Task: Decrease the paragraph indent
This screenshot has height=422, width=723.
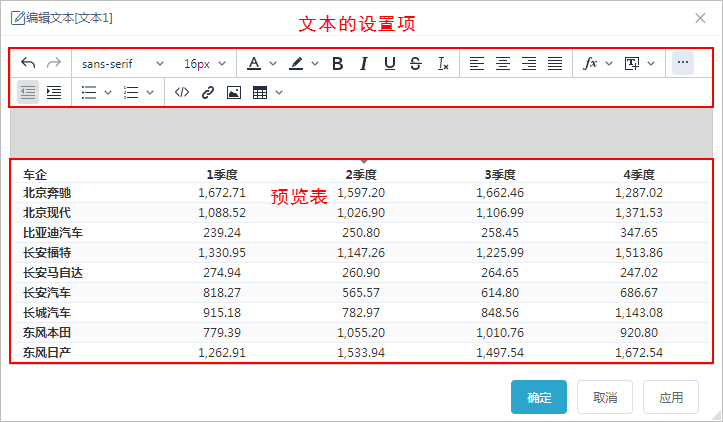Action: (28, 92)
